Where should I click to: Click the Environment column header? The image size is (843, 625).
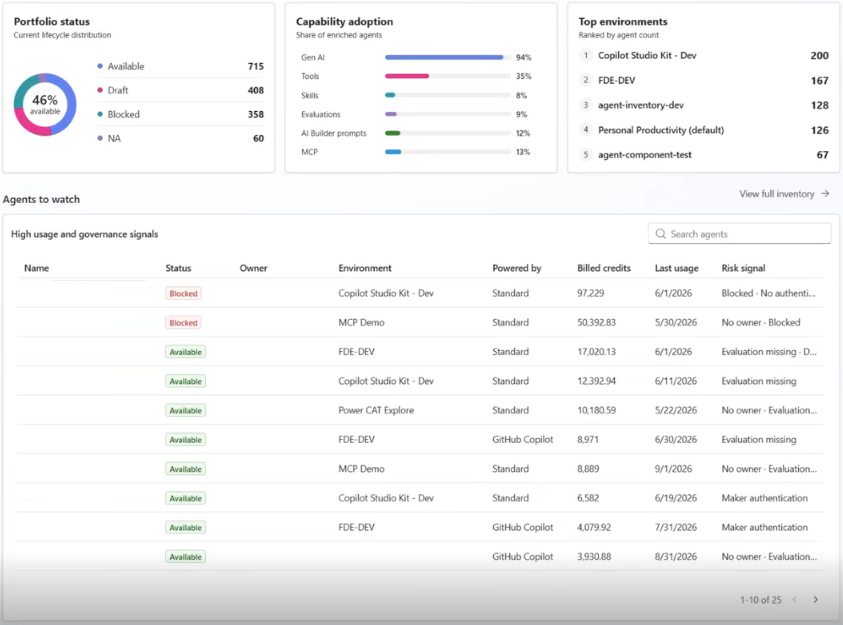[365, 268]
